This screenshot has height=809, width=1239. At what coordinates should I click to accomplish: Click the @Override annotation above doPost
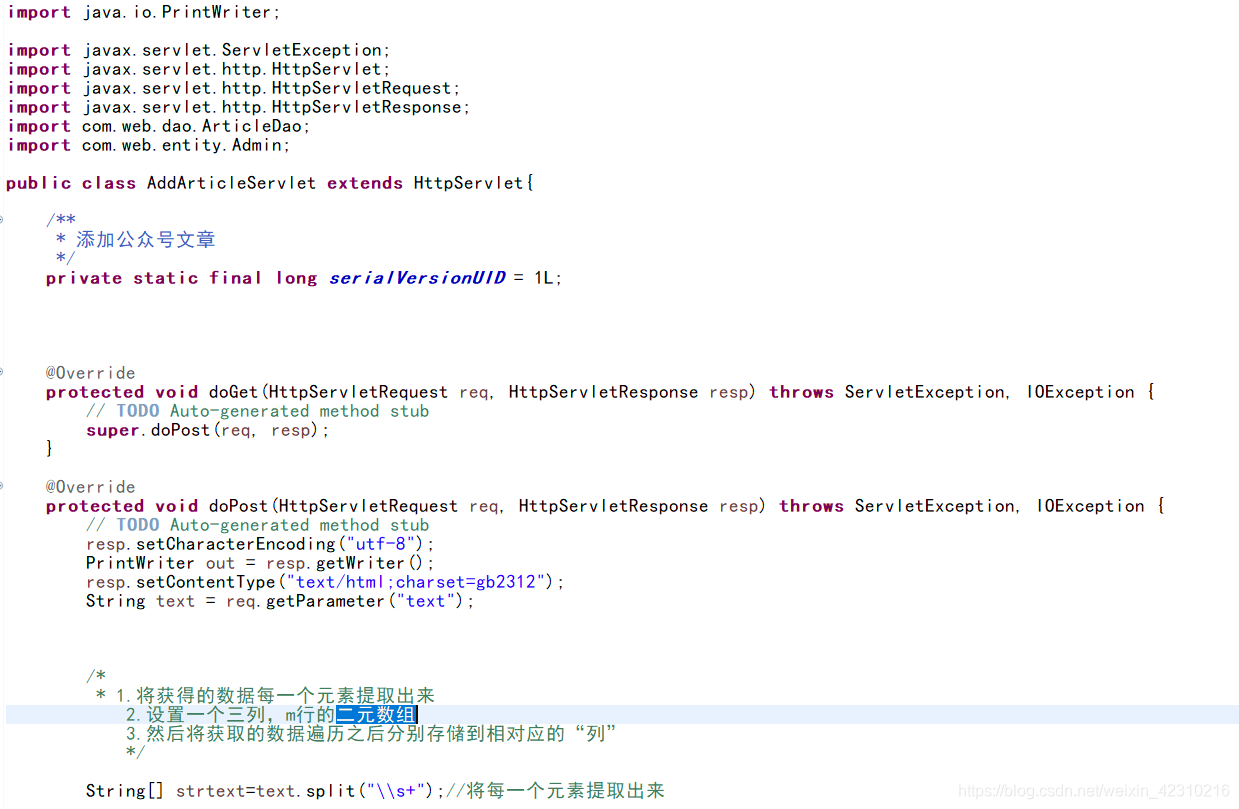[x=90, y=487]
